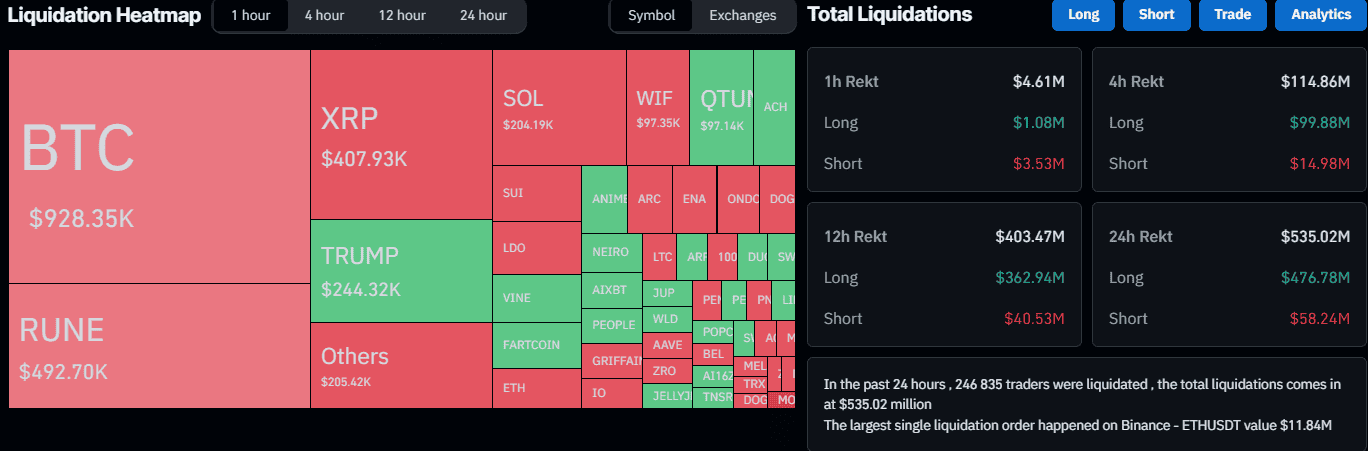Select the 12 hour timeframe tab
This screenshot has width=1368, height=451.
pos(402,16)
